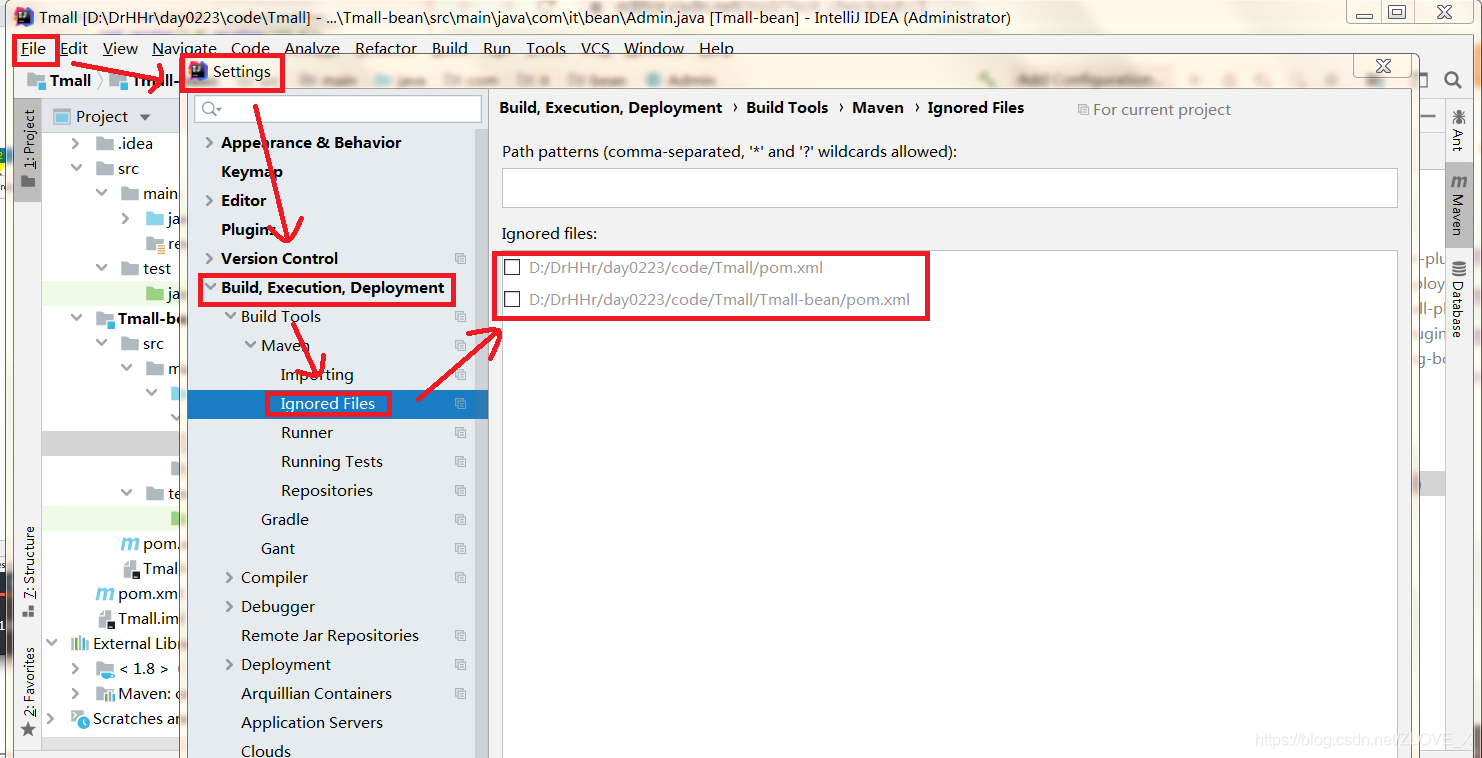The width and height of the screenshot is (1482, 758).
Task: Open the Tools menu
Action: tap(546, 48)
